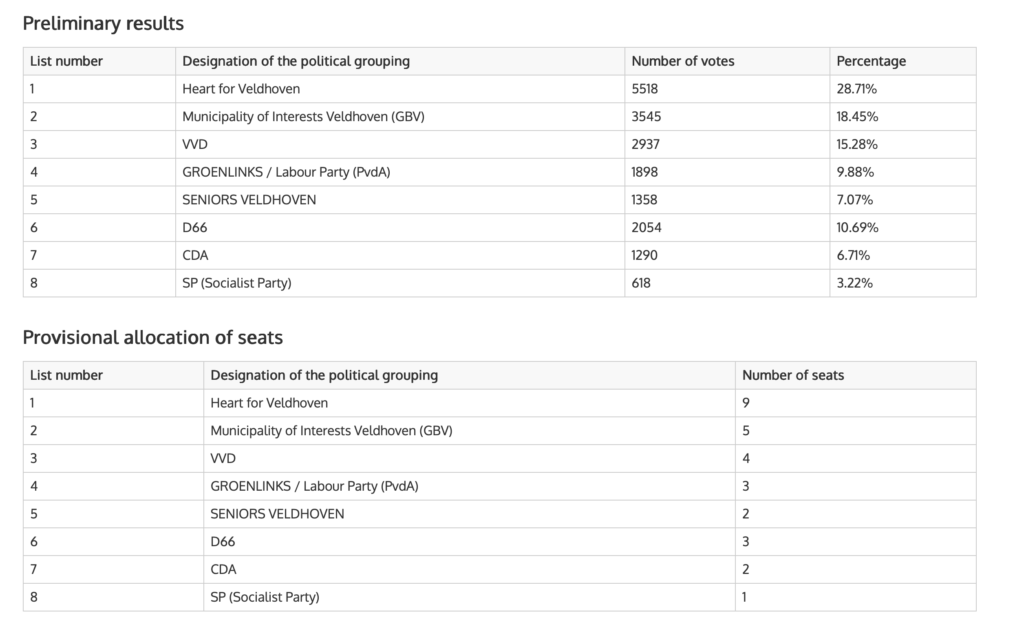Select the 9 seats cell for Heart for Veldhoven
1024x629 pixels.
click(746, 403)
